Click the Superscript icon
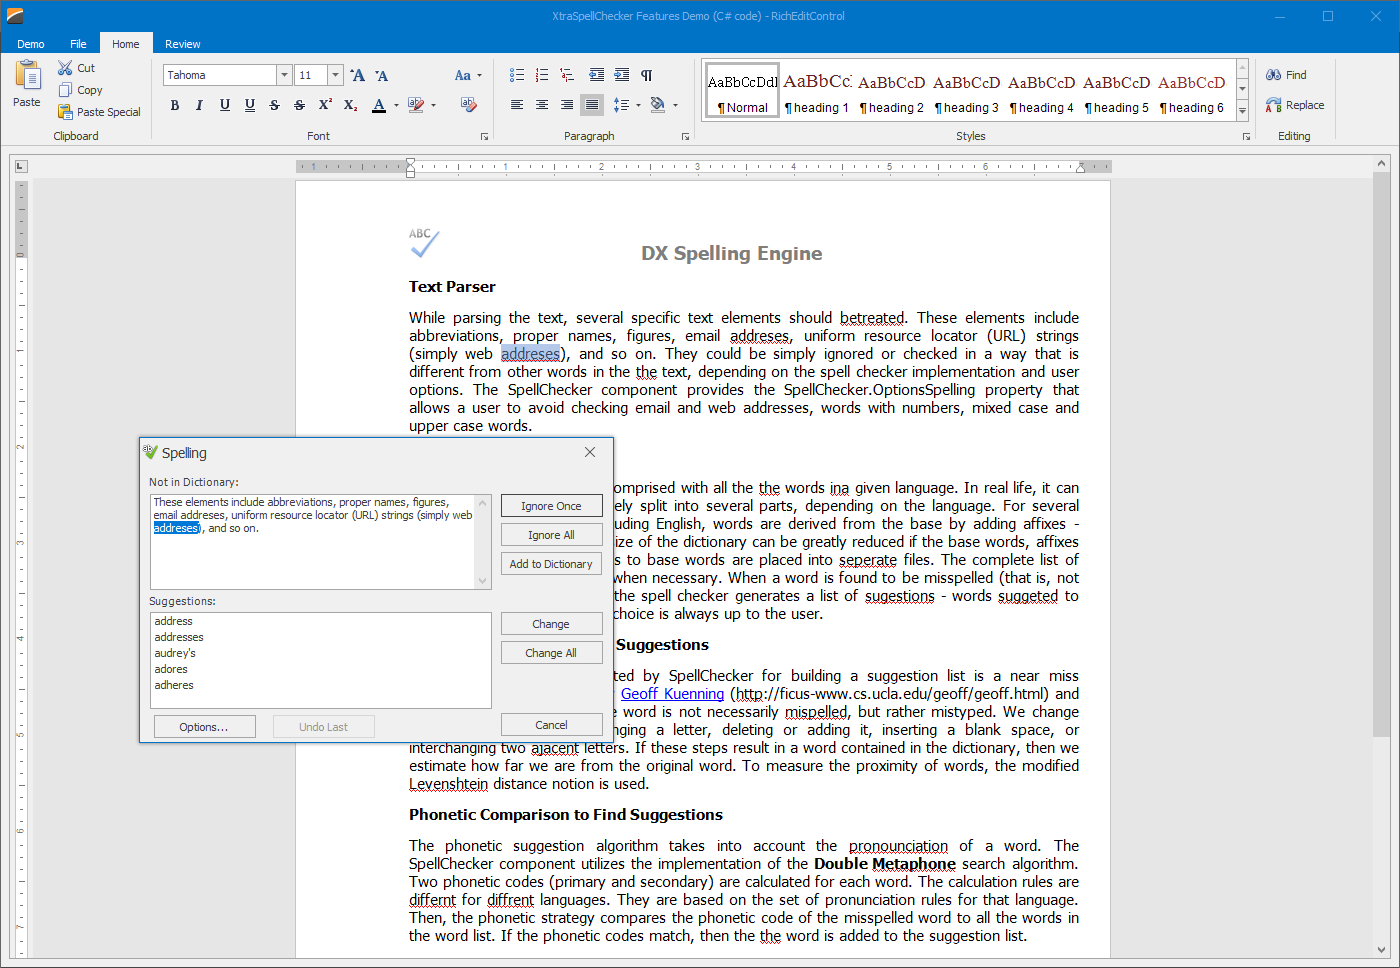The image size is (1400, 968). coord(323,105)
